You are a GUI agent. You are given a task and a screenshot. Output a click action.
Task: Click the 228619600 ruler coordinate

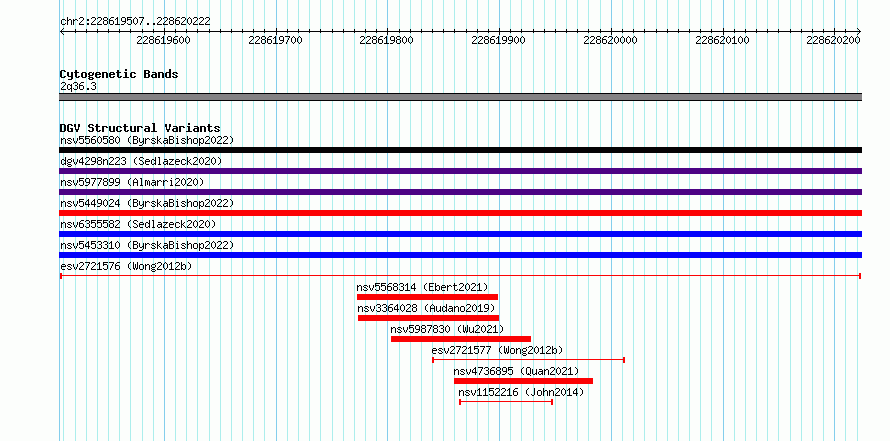tap(163, 40)
